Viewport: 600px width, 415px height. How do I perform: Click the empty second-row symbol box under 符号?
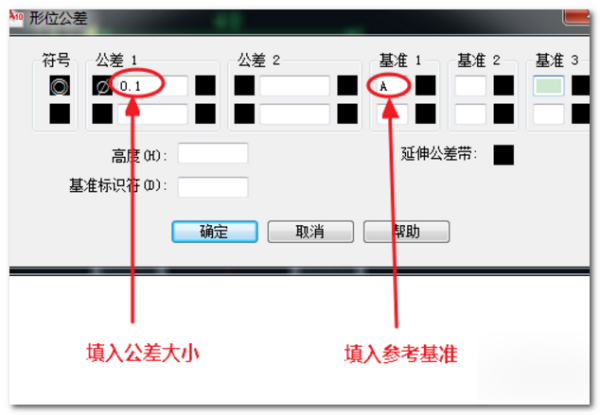click(x=60, y=114)
